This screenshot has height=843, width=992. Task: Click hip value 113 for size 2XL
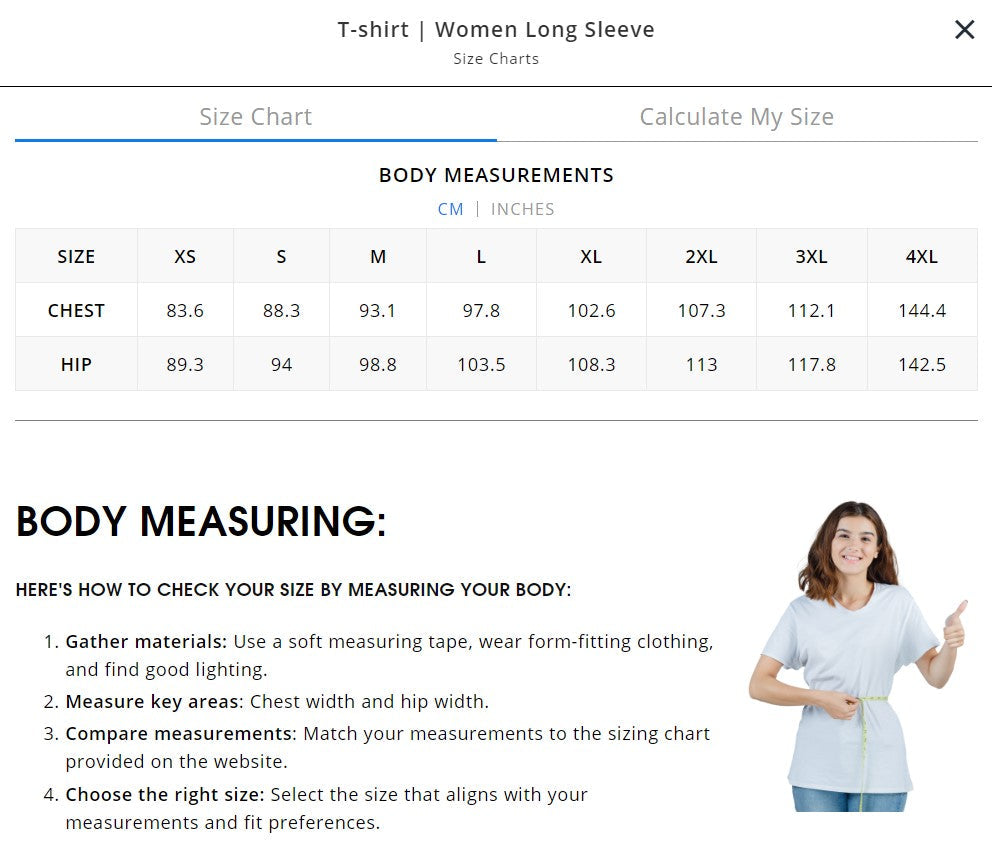[x=701, y=364]
